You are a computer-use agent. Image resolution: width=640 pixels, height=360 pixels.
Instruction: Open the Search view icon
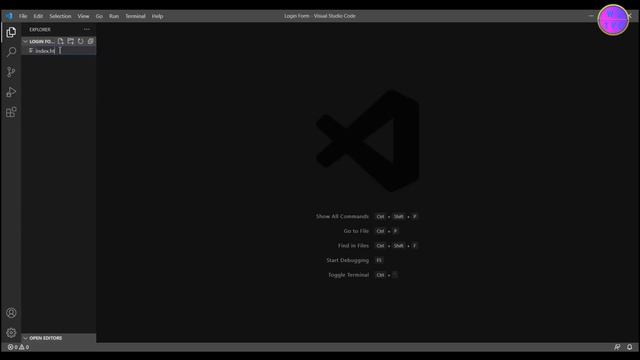tap(11, 52)
